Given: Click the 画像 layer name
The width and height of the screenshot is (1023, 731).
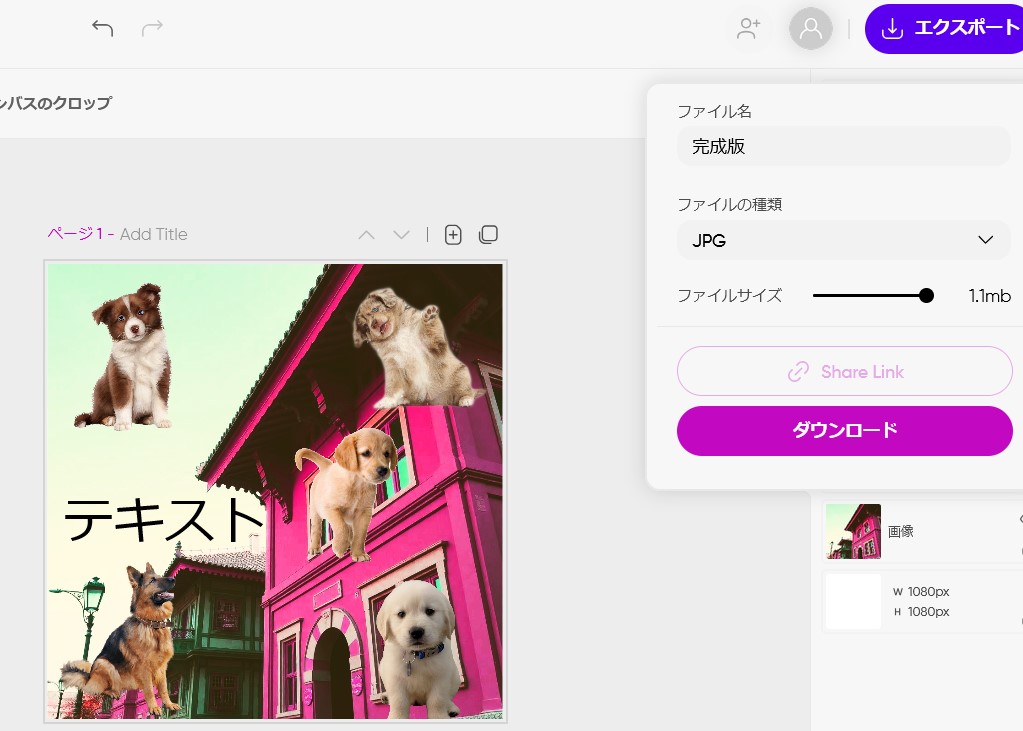Looking at the screenshot, I should tap(900, 531).
